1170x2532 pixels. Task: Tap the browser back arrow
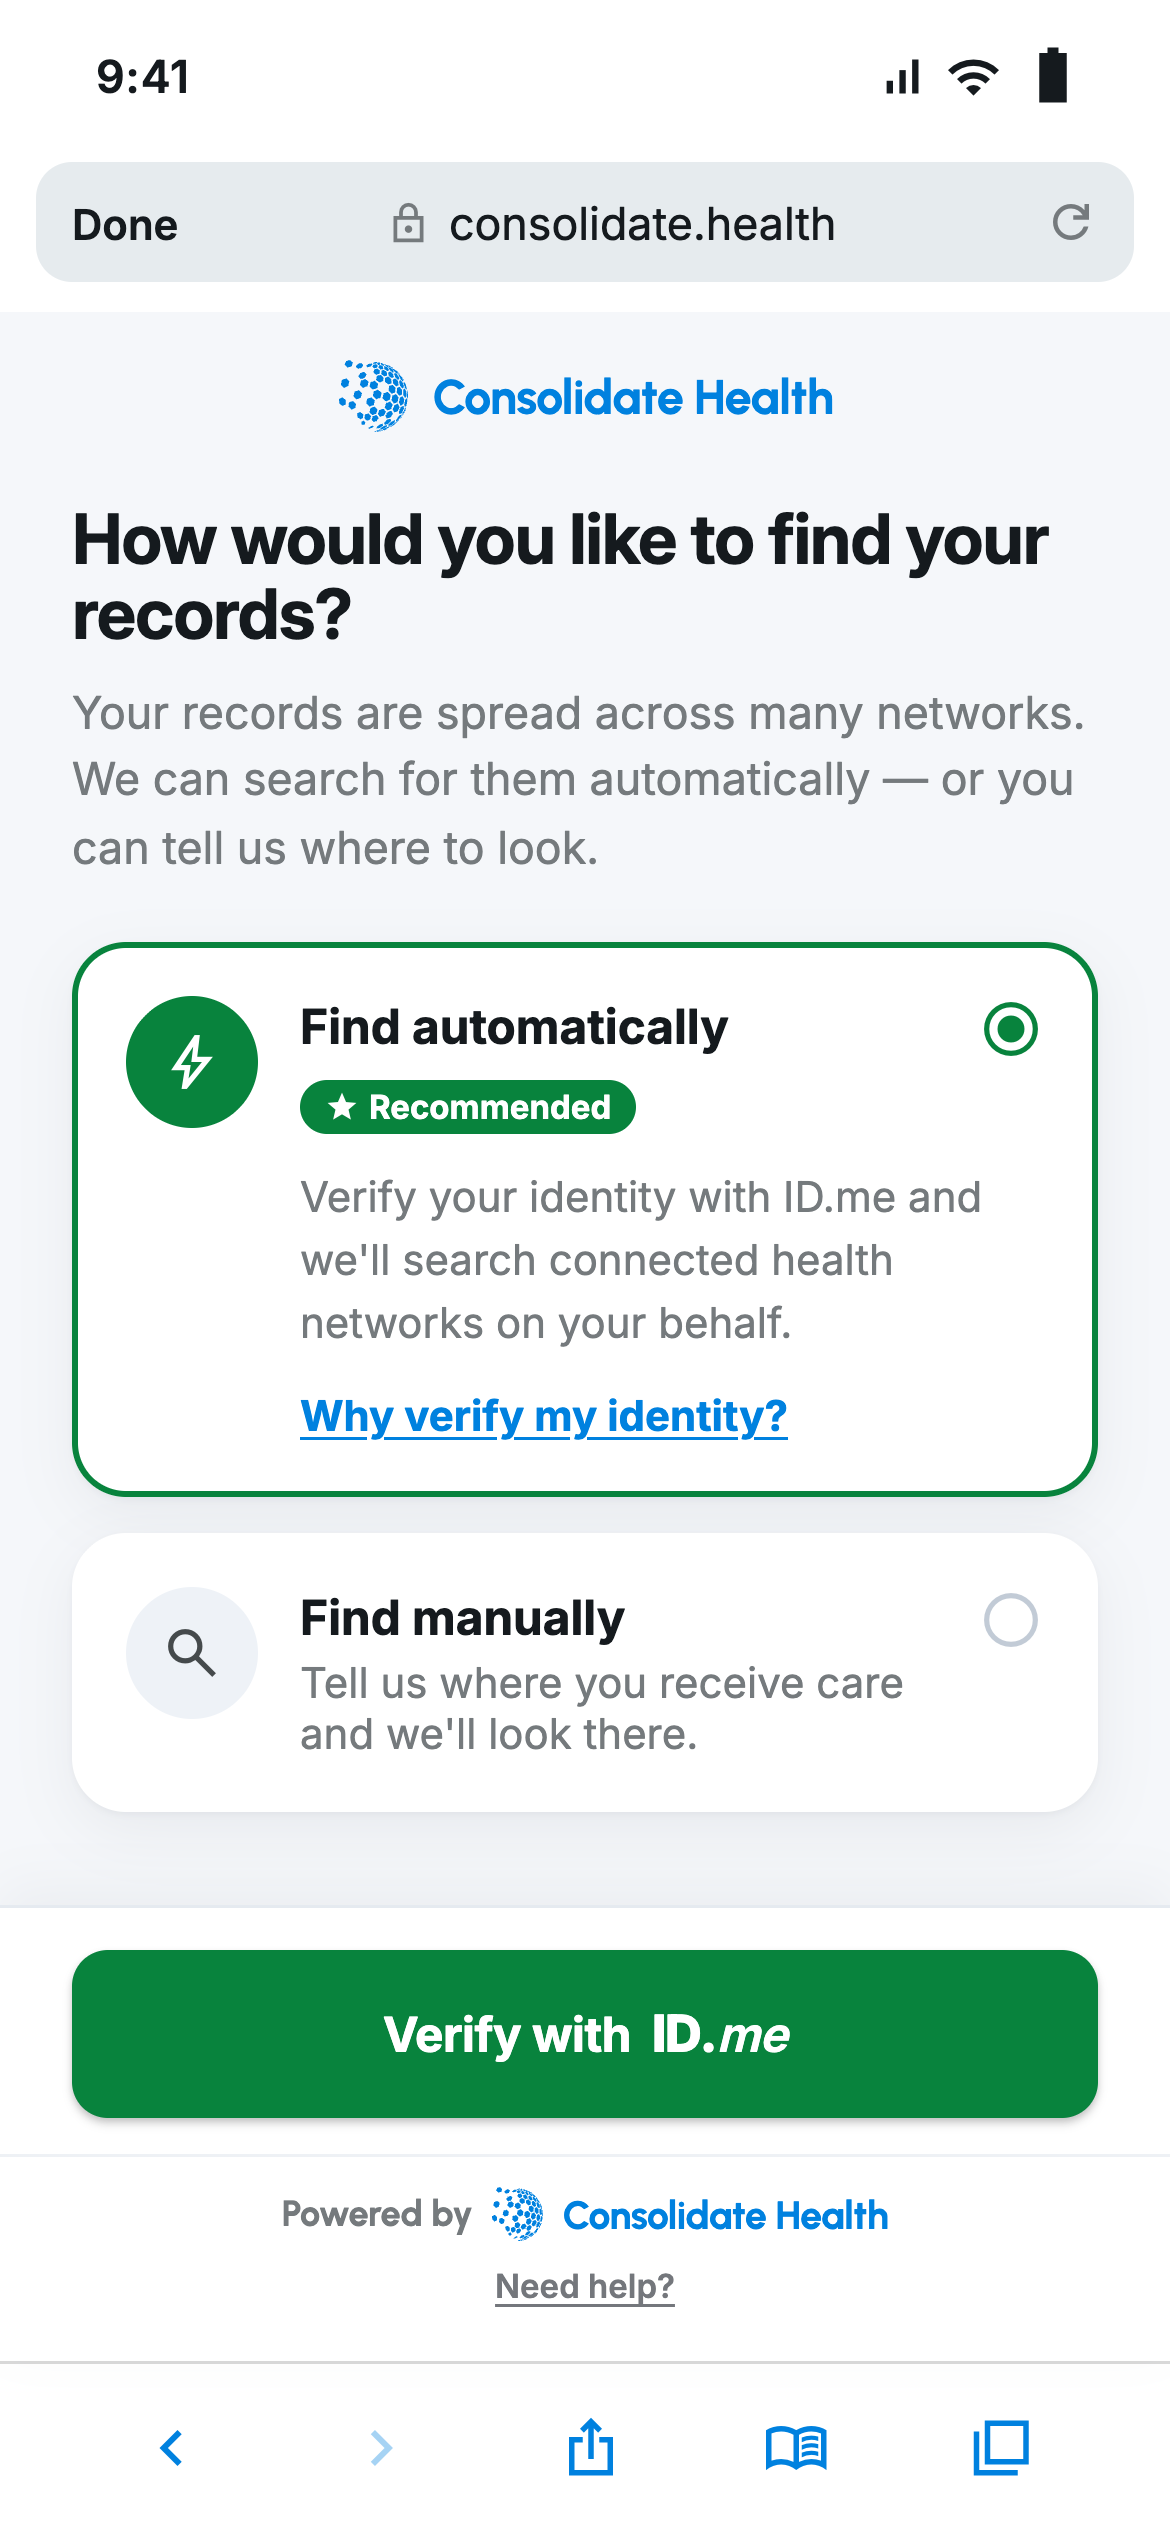point(171,2448)
